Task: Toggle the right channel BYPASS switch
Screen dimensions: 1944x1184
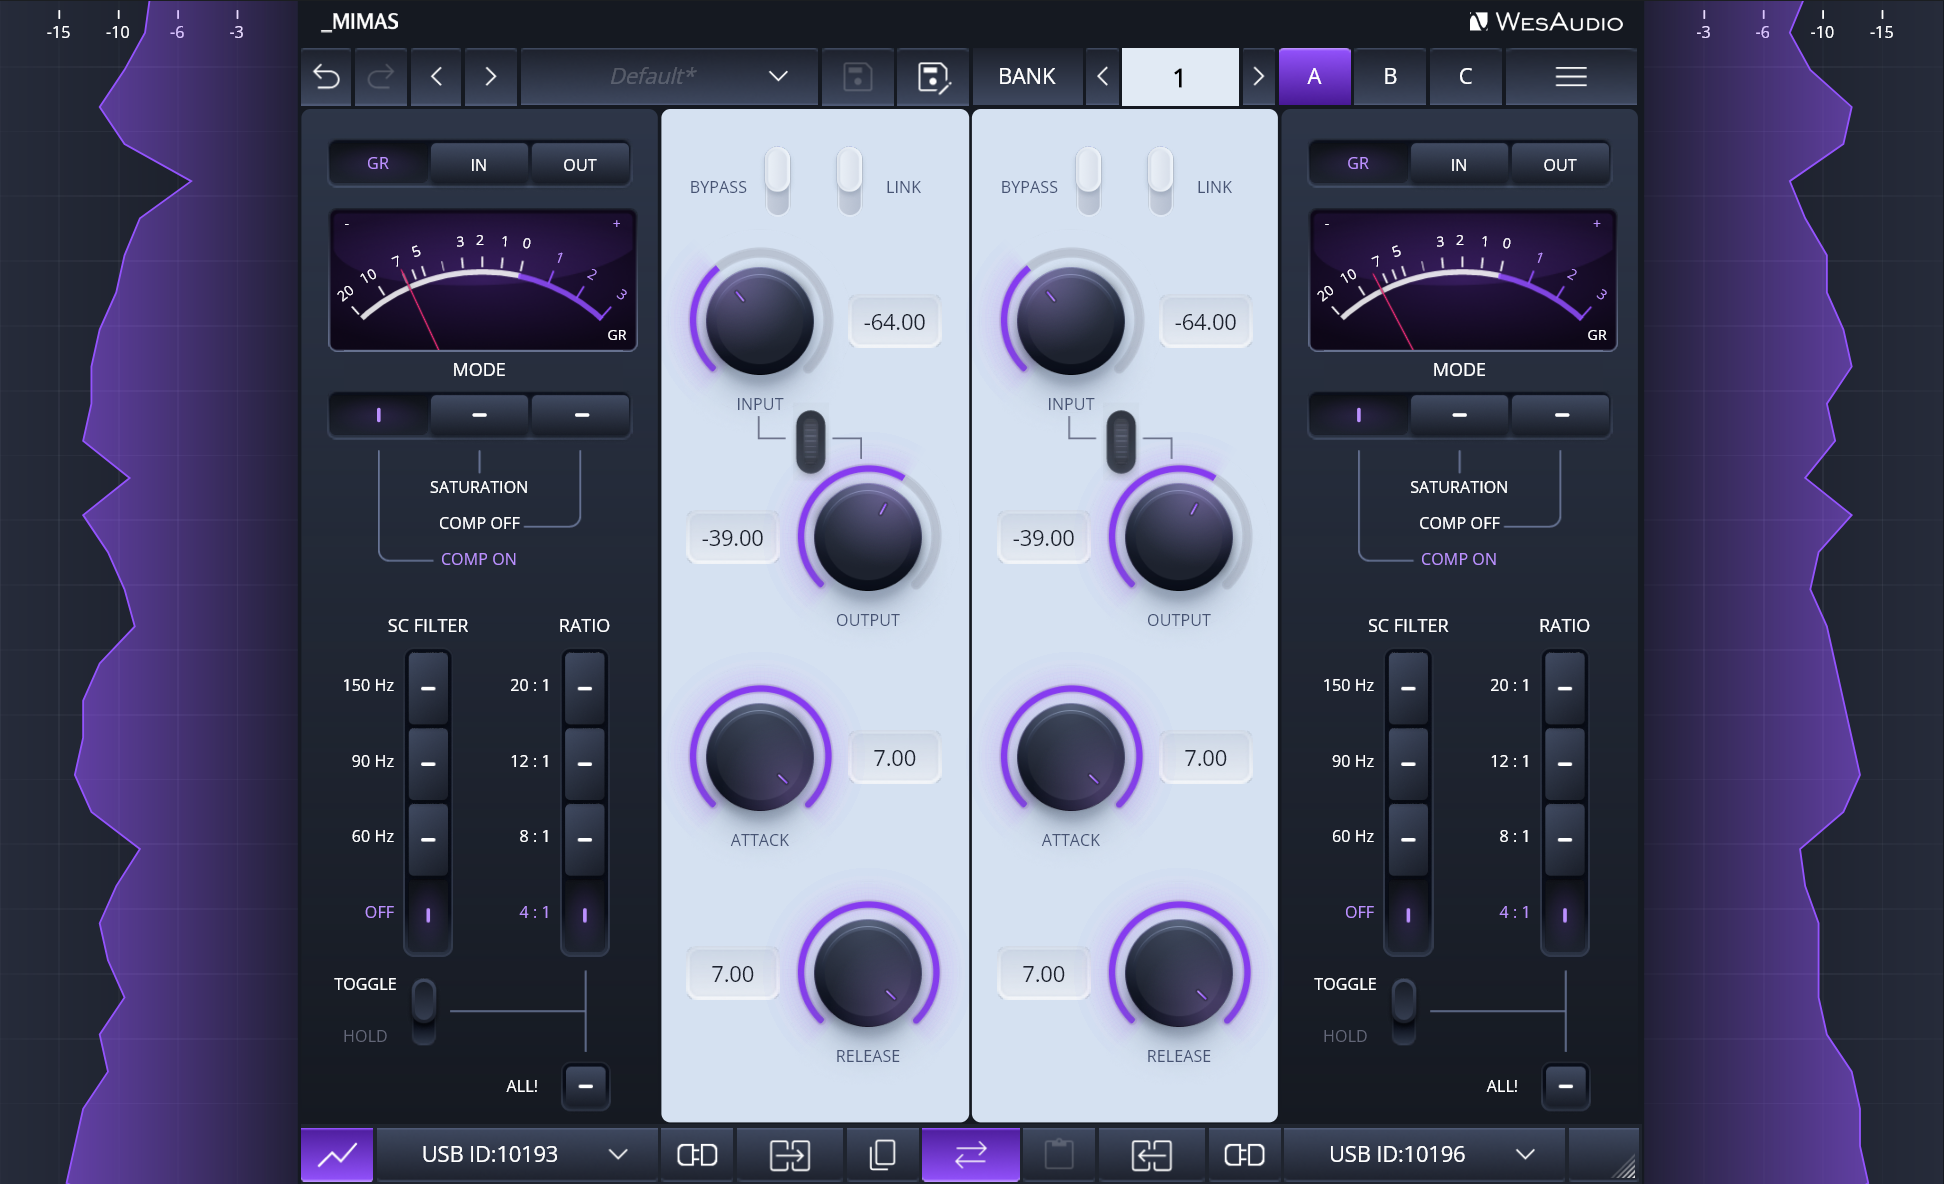Action: point(1088,179)
